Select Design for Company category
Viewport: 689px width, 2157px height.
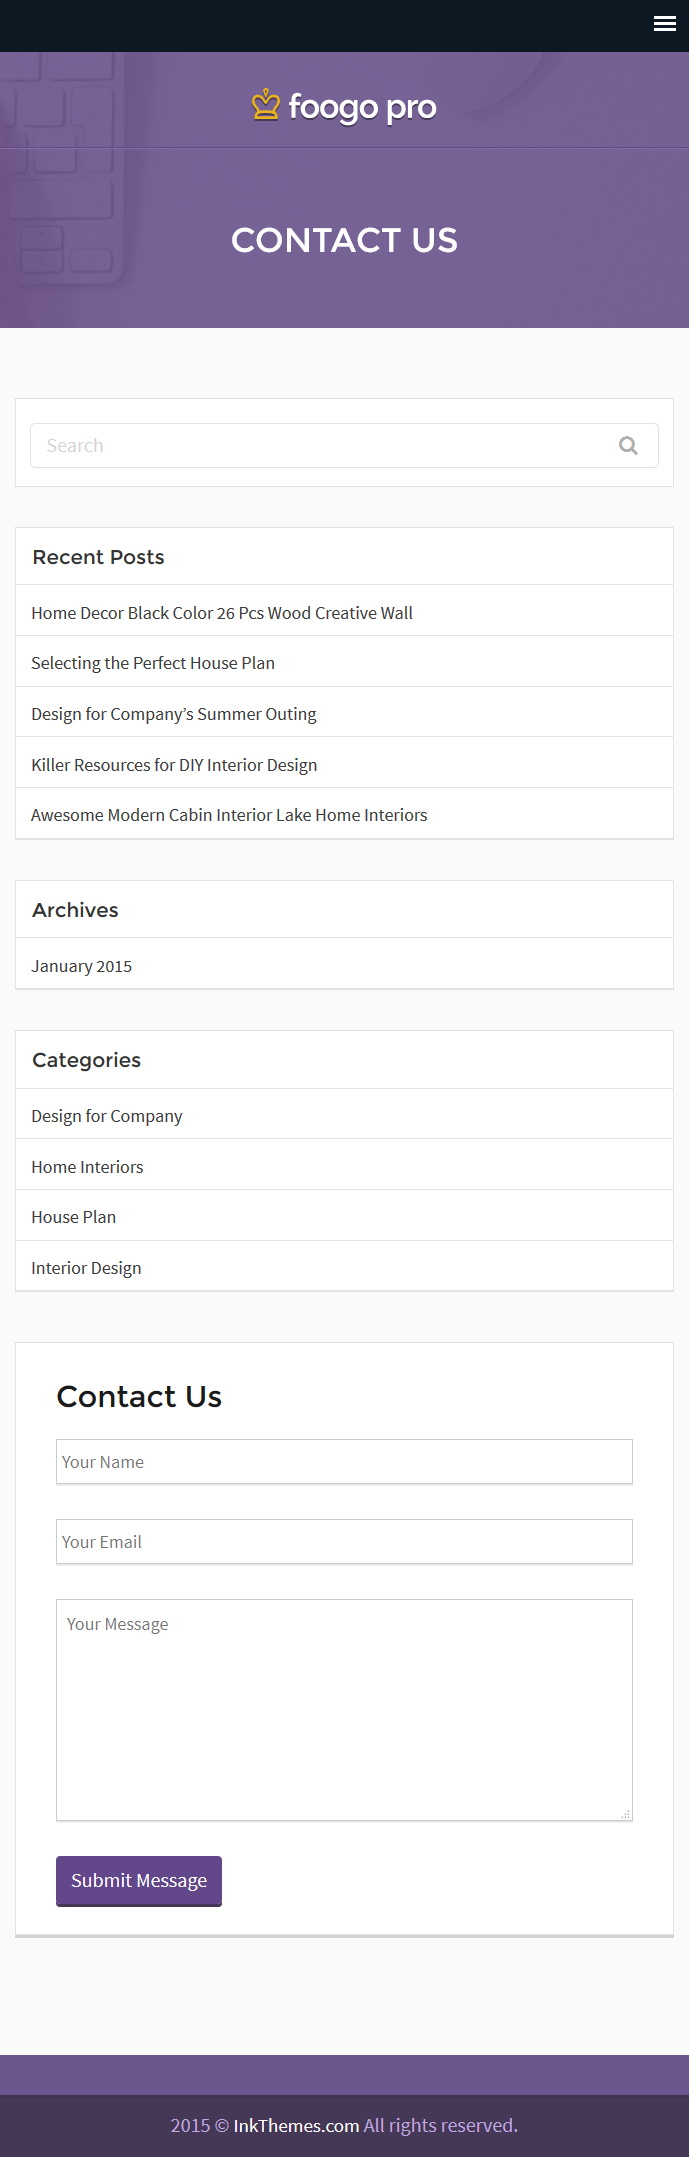point(107,1116)
